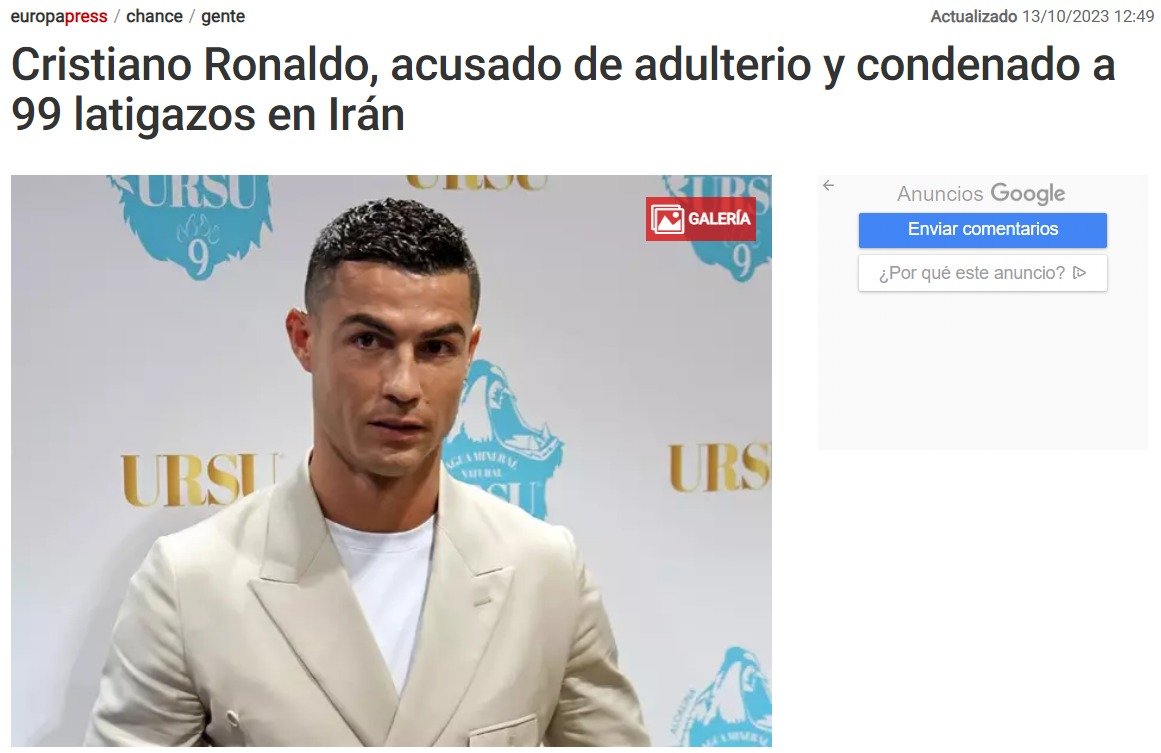
Task: Click the blue Enviar comentarios button
Action: pyautogui.click(x=983, y=230)
